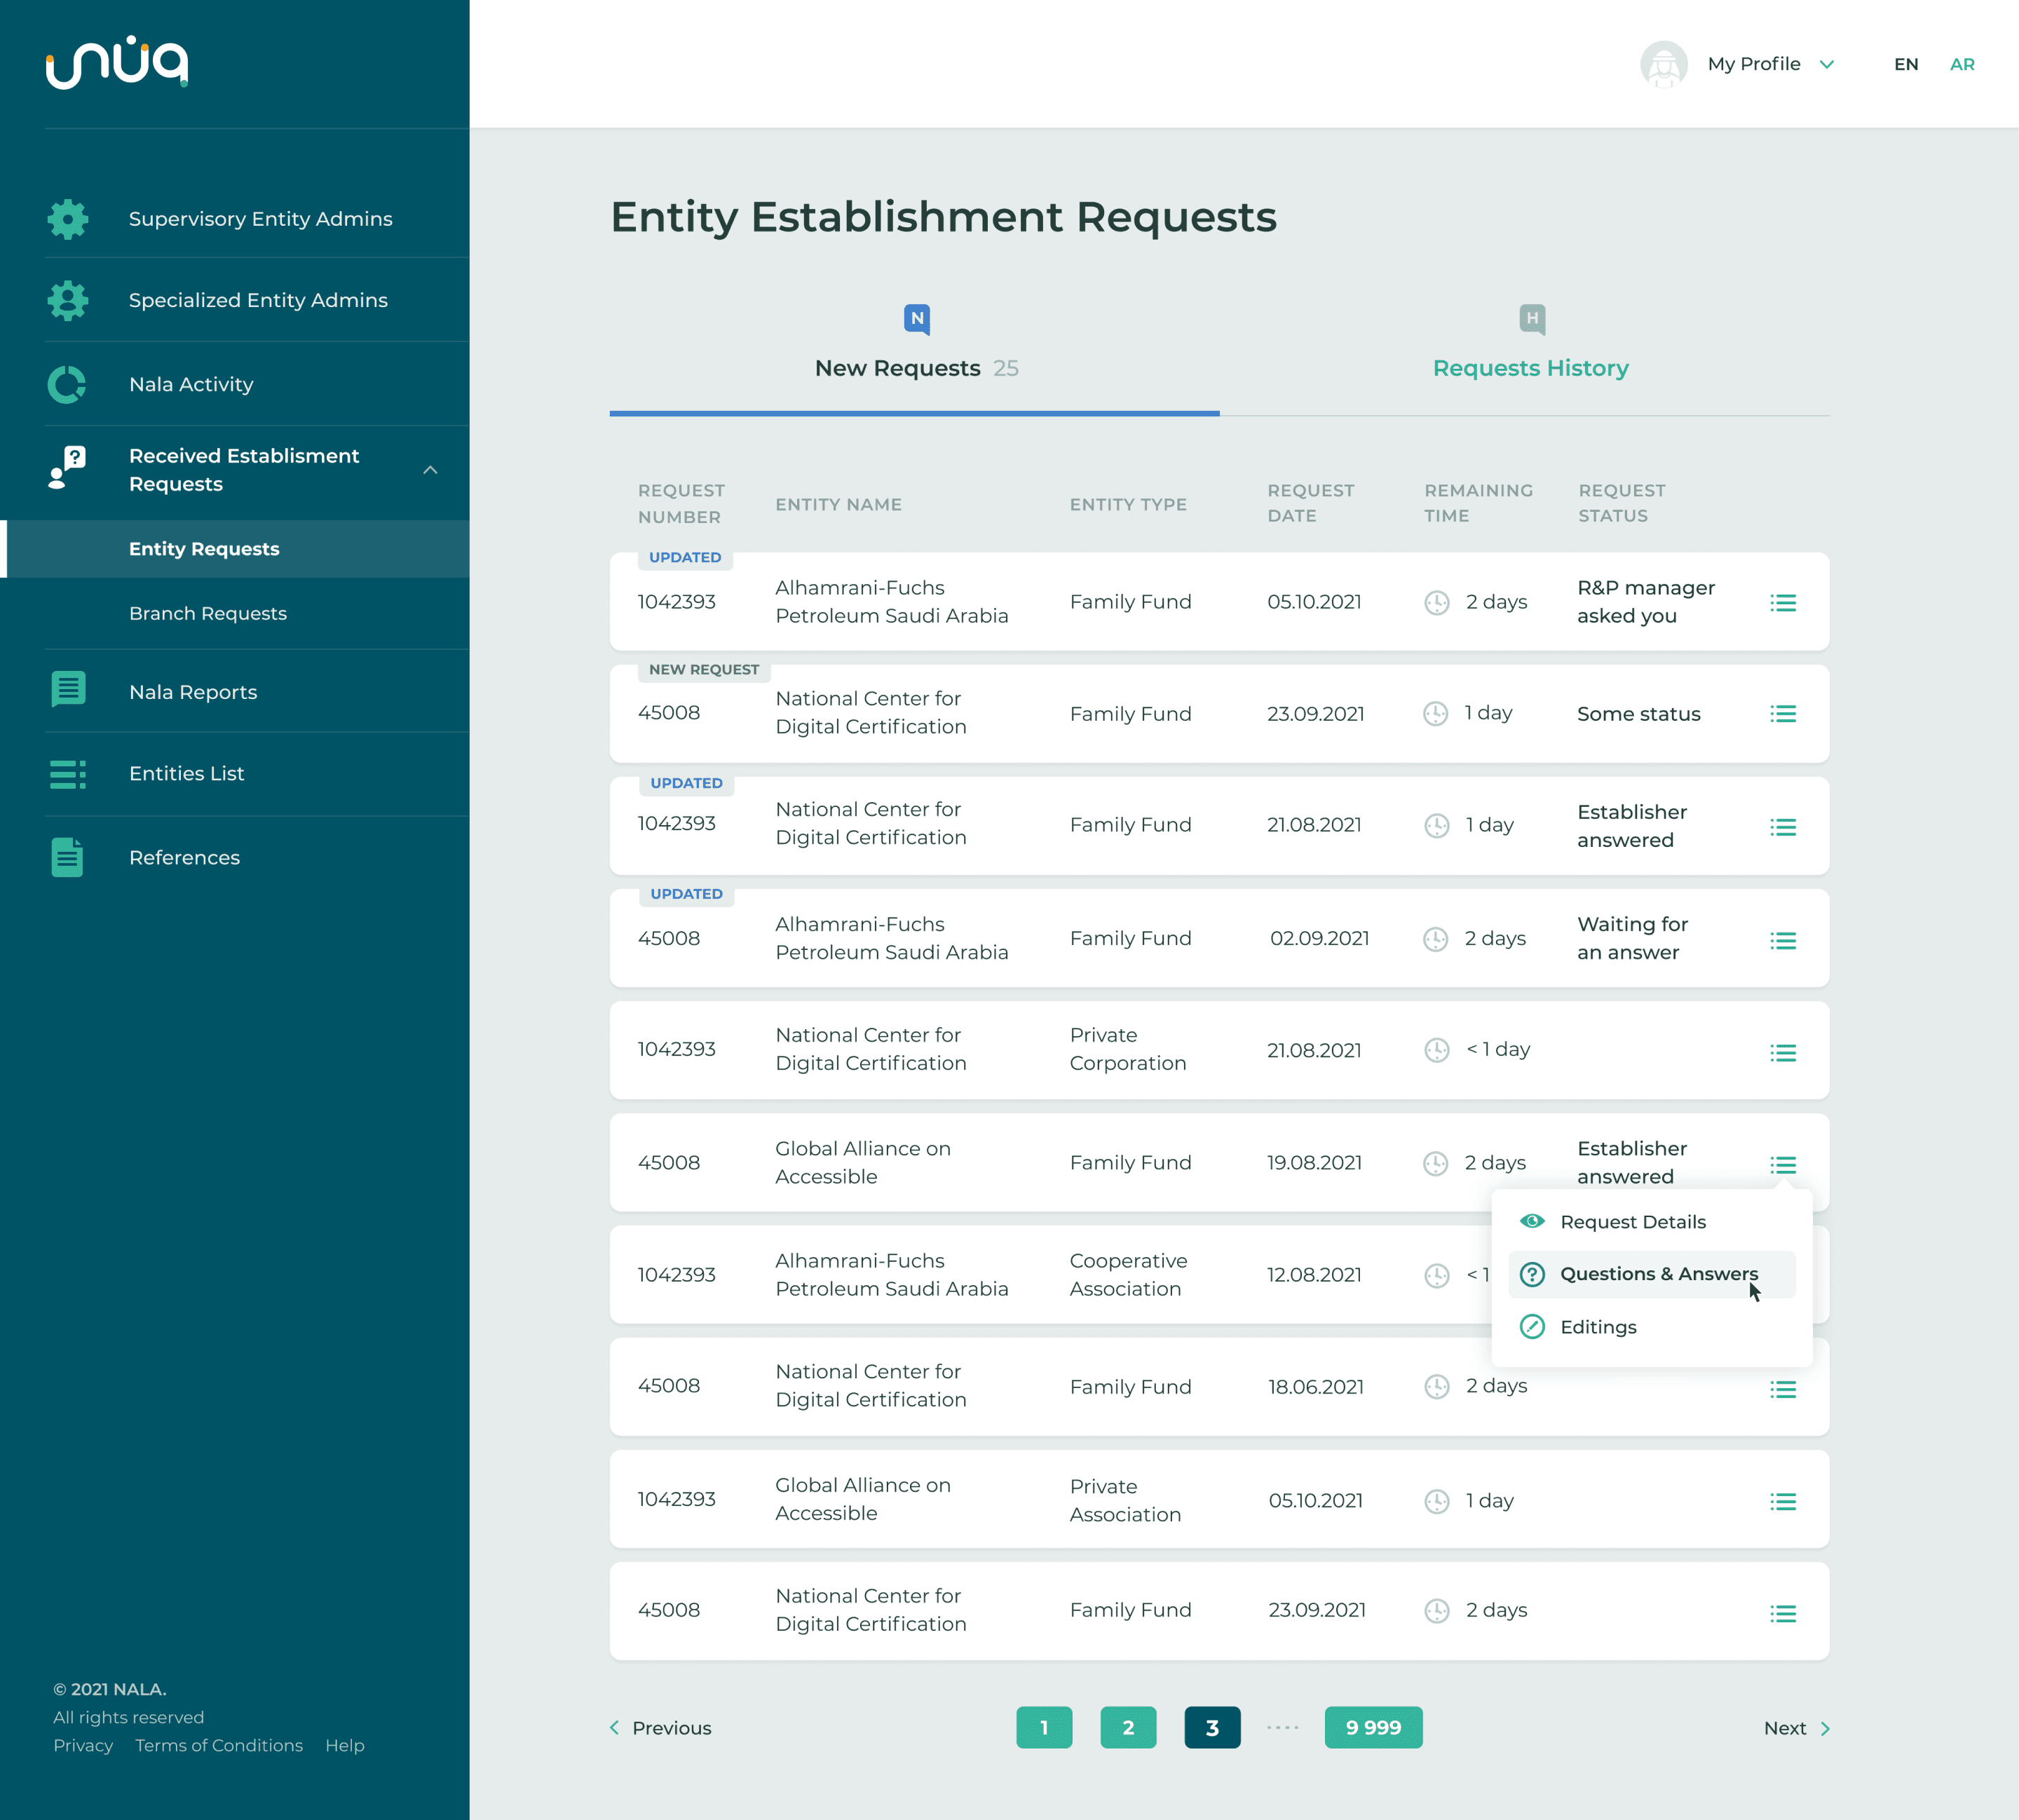Open actions menu for the last 23.09.2021 row

[x=1783, y=1614]
